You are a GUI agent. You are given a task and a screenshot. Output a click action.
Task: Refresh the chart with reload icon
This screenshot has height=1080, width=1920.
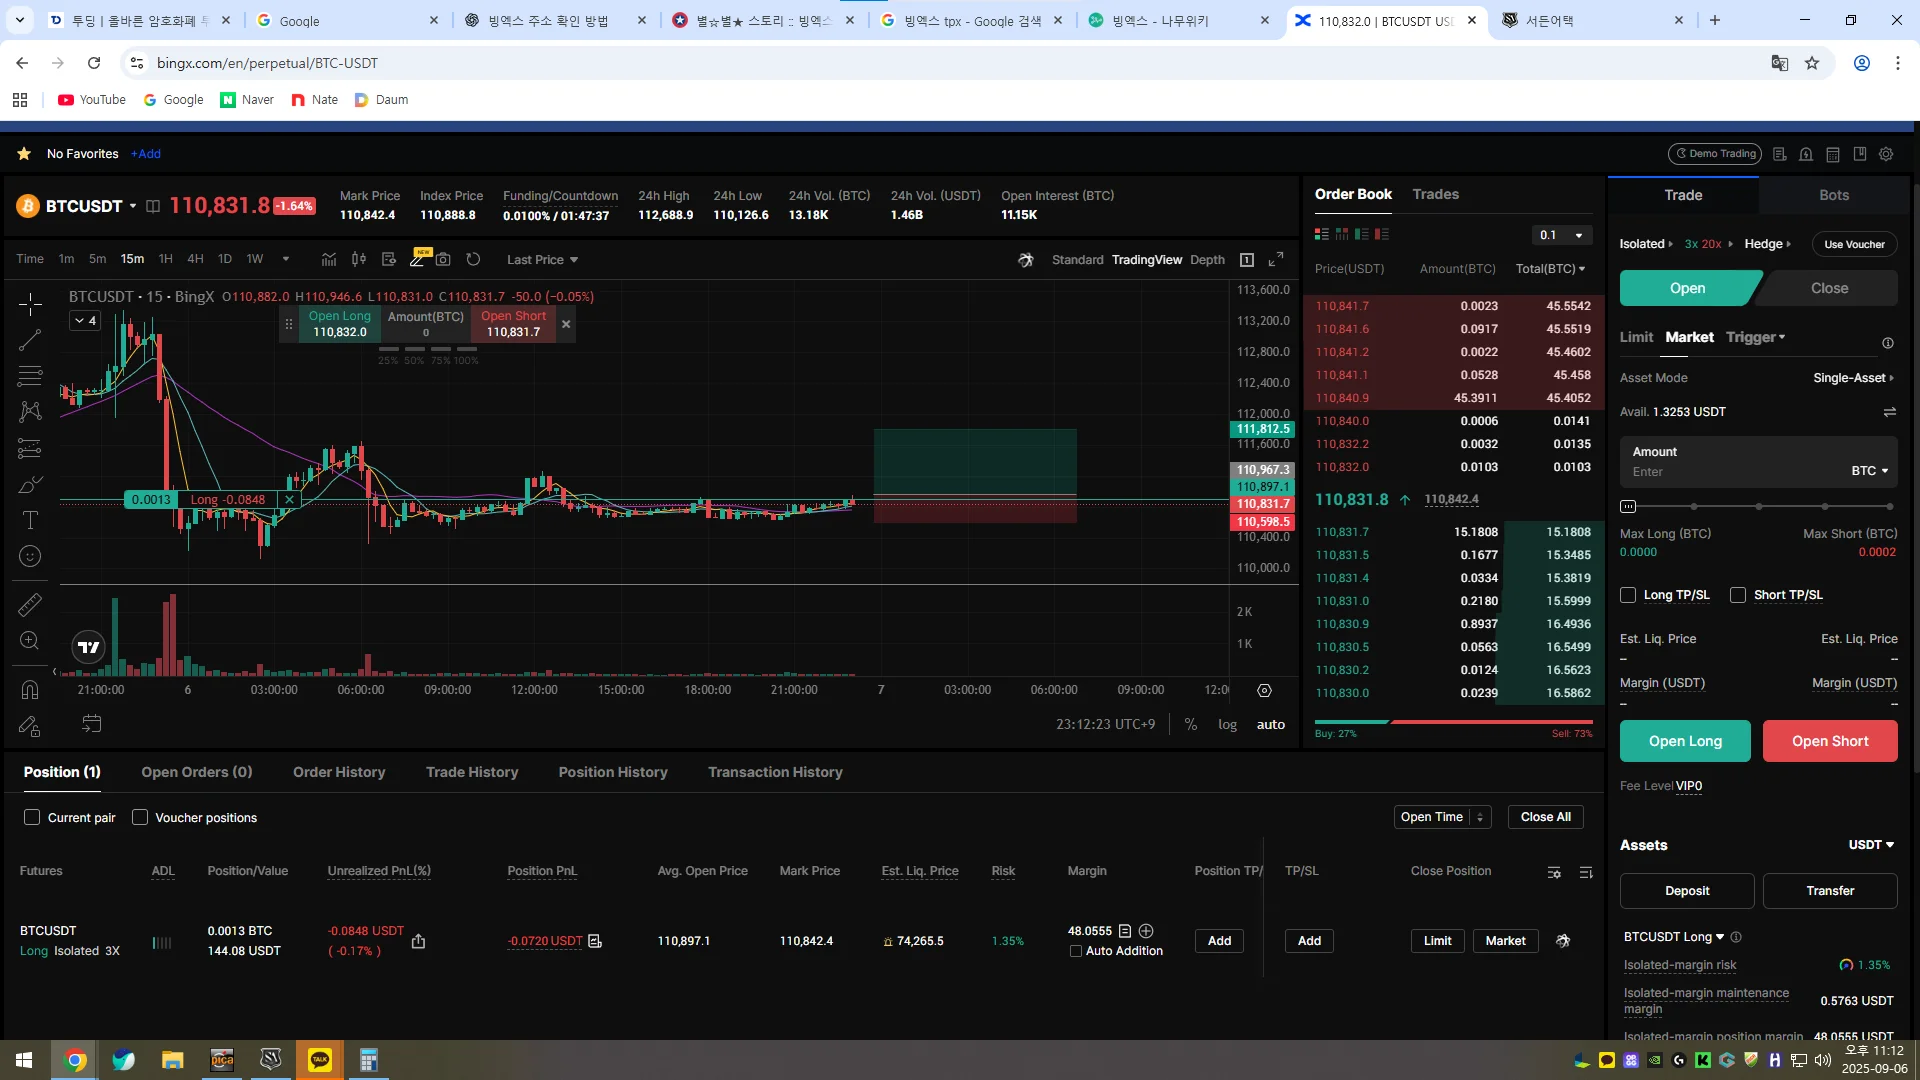[x=473, y=259]
